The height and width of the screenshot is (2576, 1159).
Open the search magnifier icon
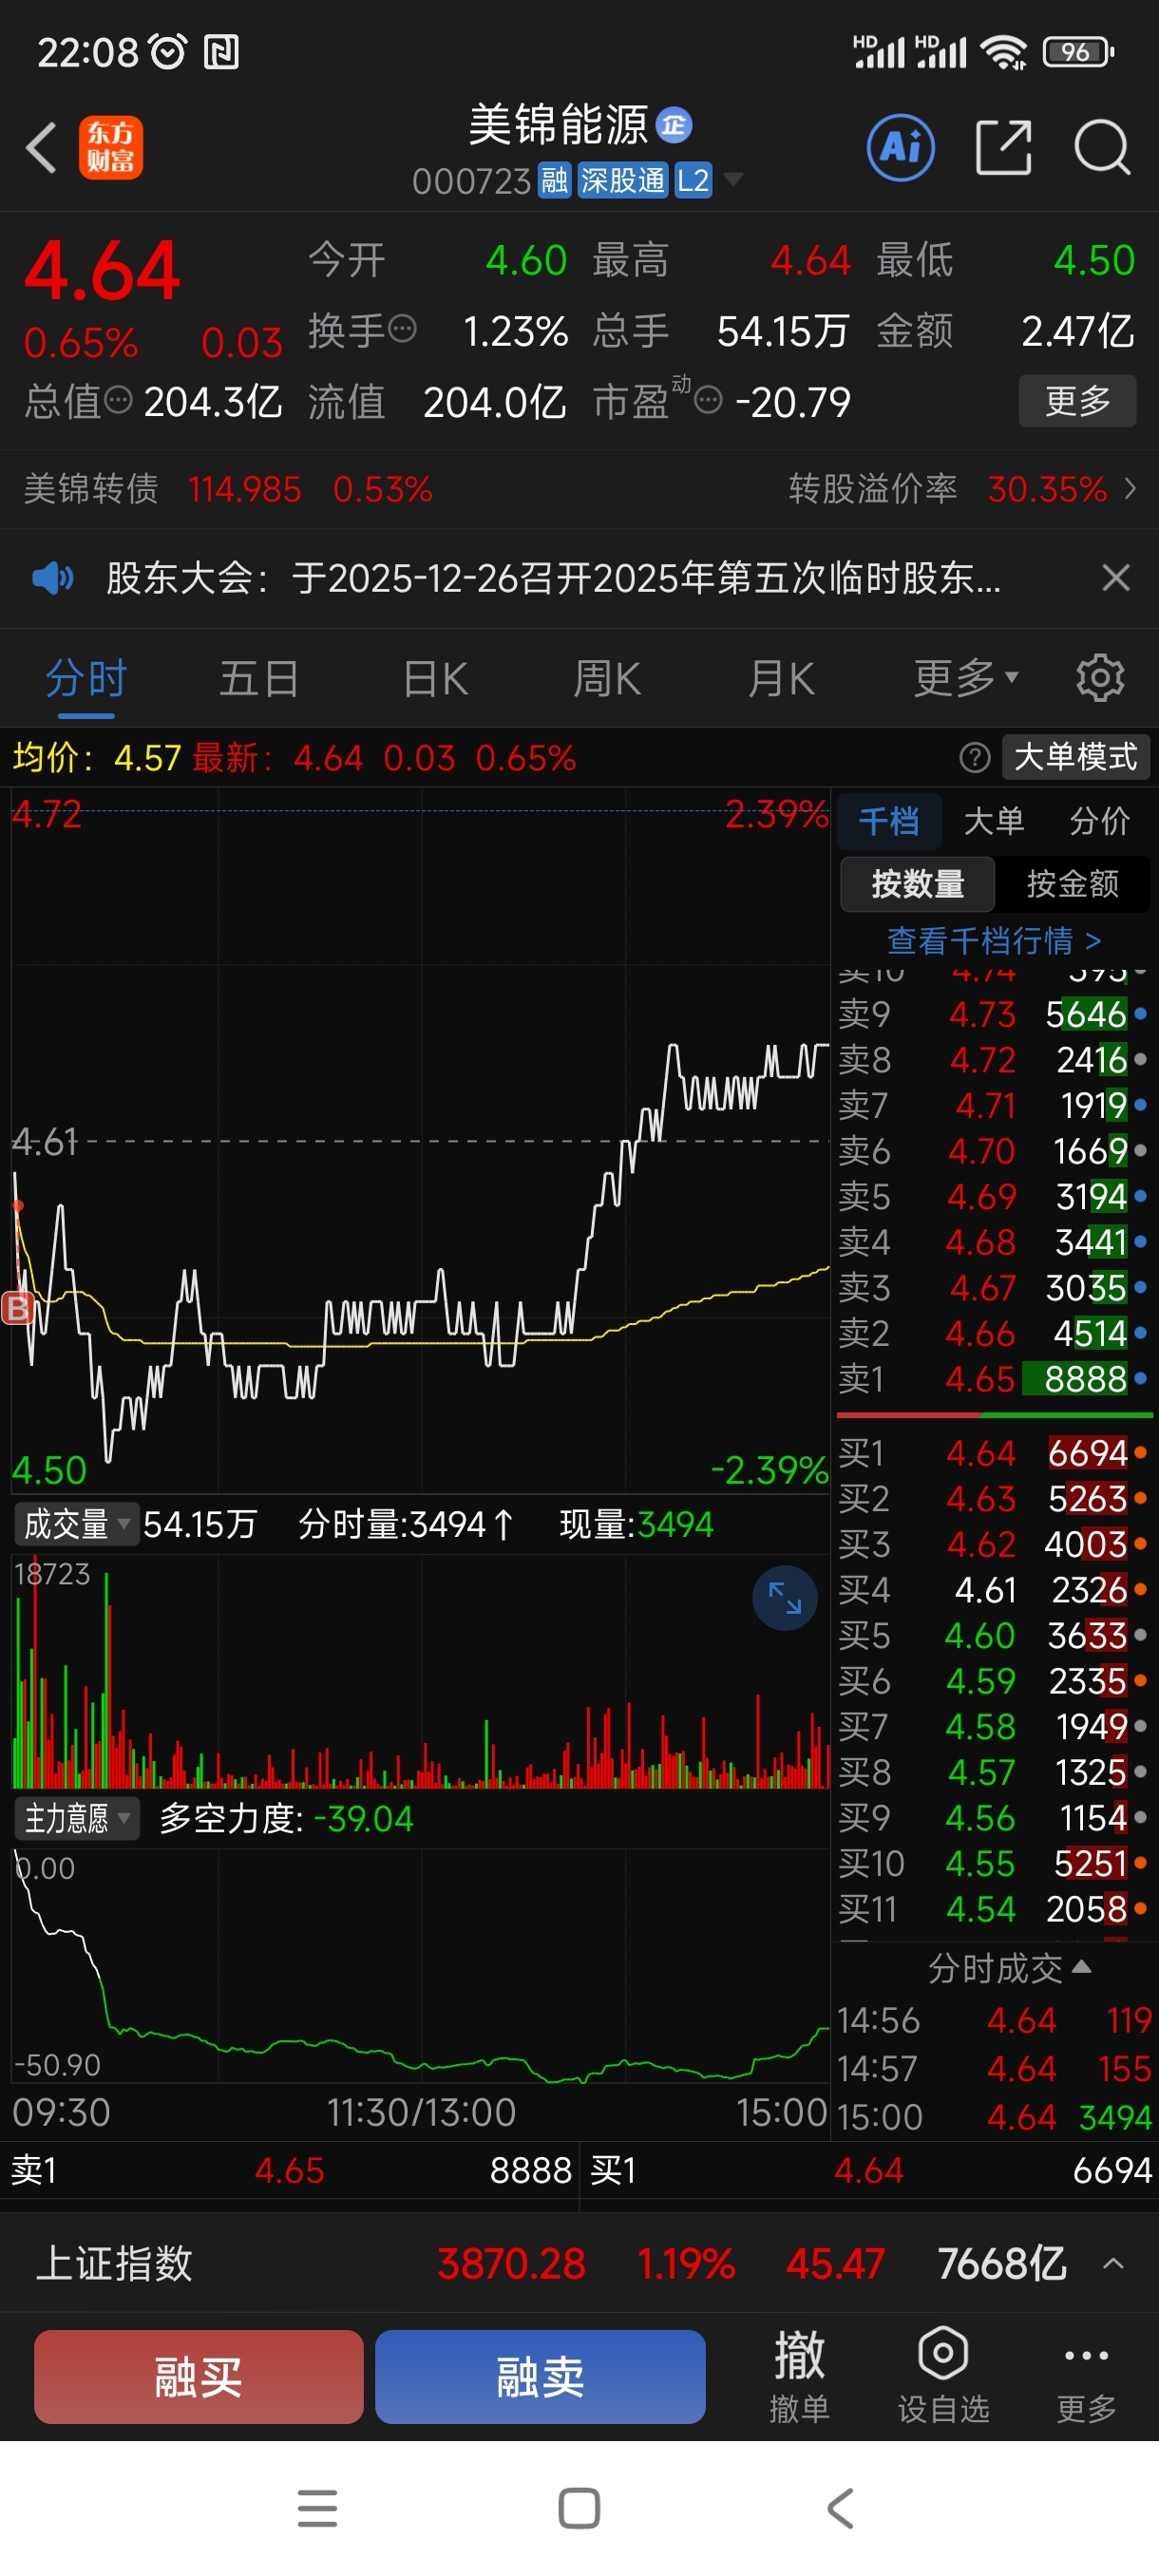point(1102,148)
